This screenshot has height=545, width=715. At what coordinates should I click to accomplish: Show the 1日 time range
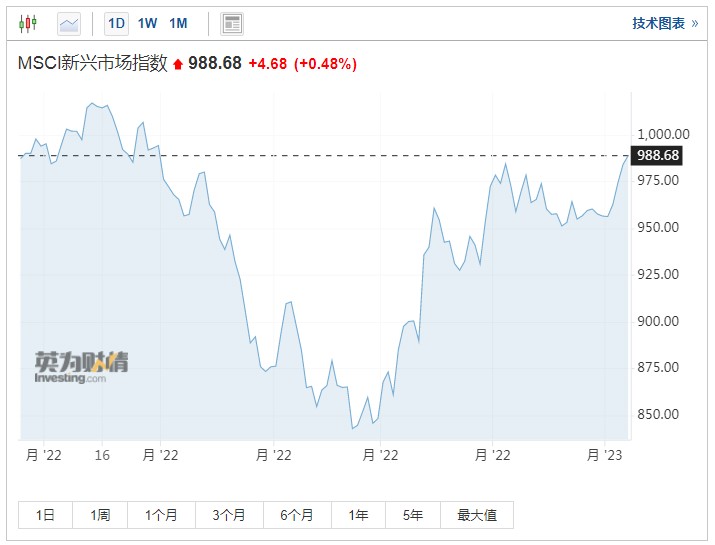45,515
